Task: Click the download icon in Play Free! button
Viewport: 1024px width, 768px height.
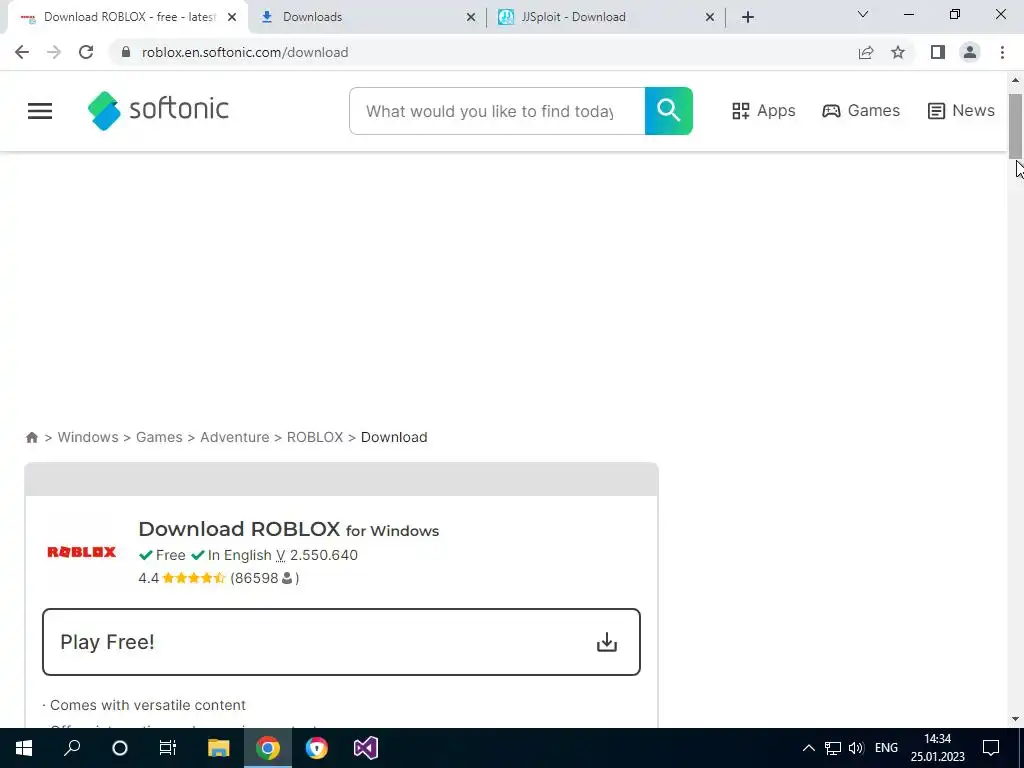Action: coord(607,642)
